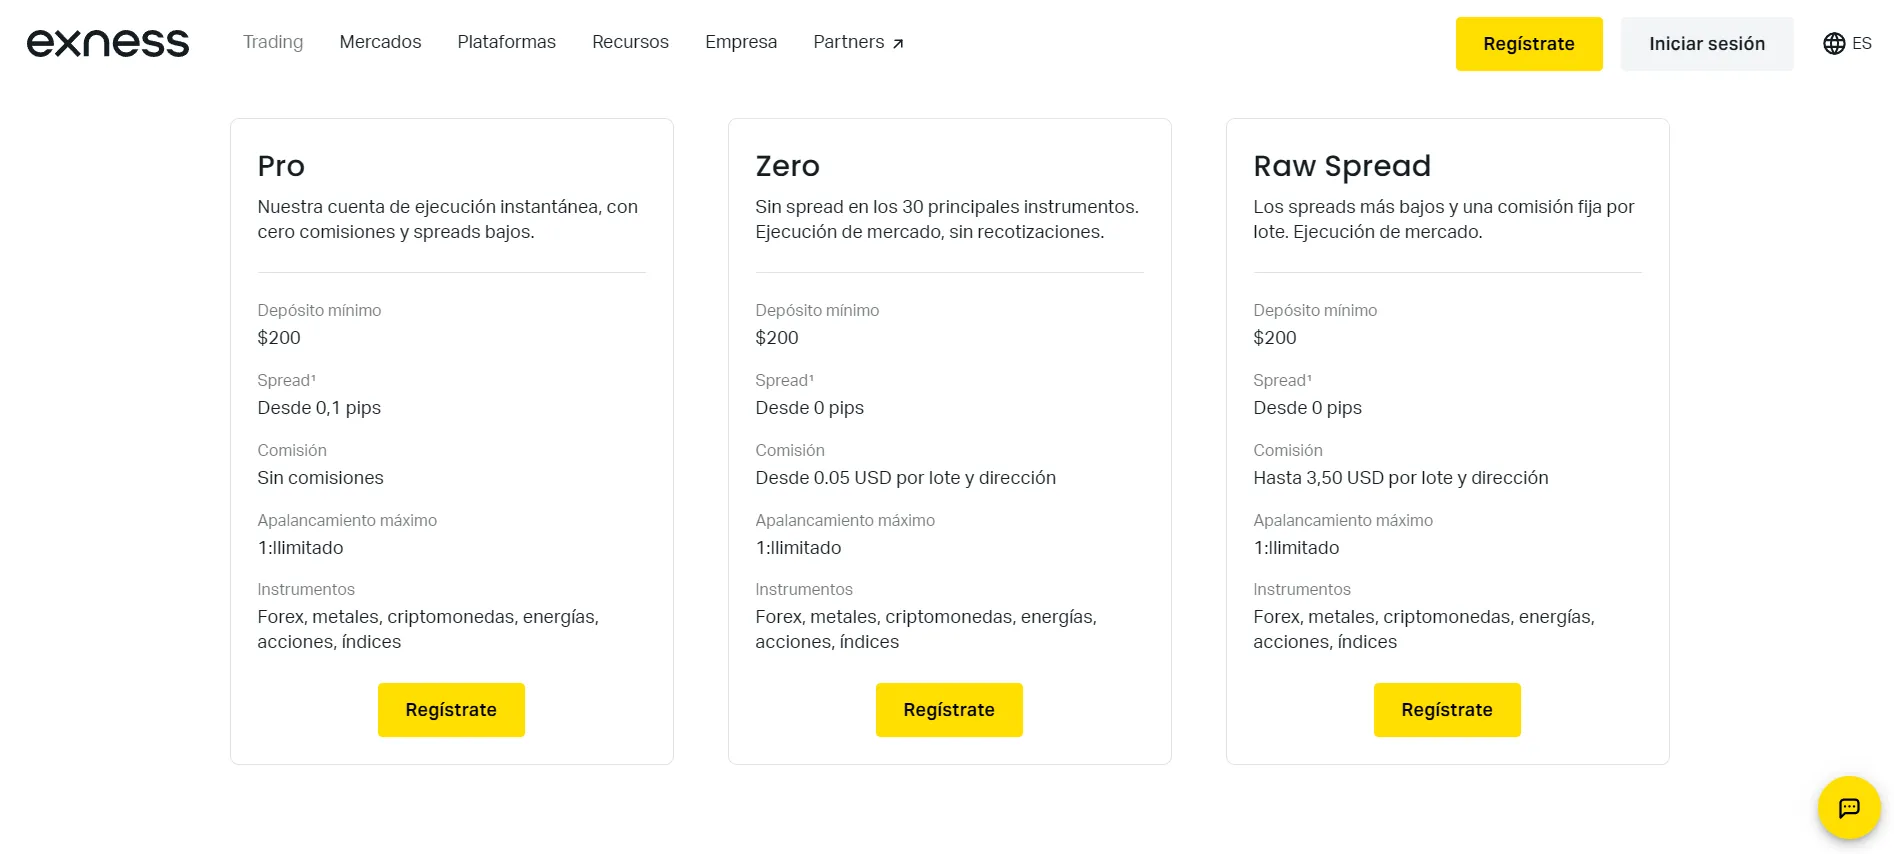
Task: Click 'Desde 0 pips' in the Raw Spread card
Action: [x=1307, y=408]
